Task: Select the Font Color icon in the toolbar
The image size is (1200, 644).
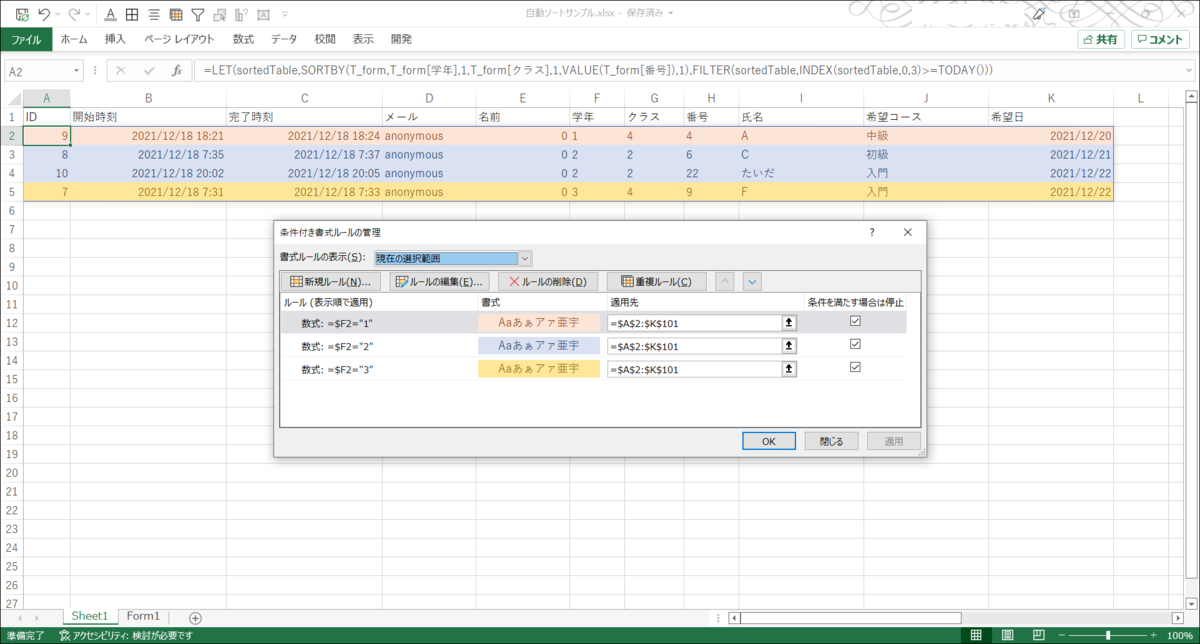Action: tap(110, 14)
